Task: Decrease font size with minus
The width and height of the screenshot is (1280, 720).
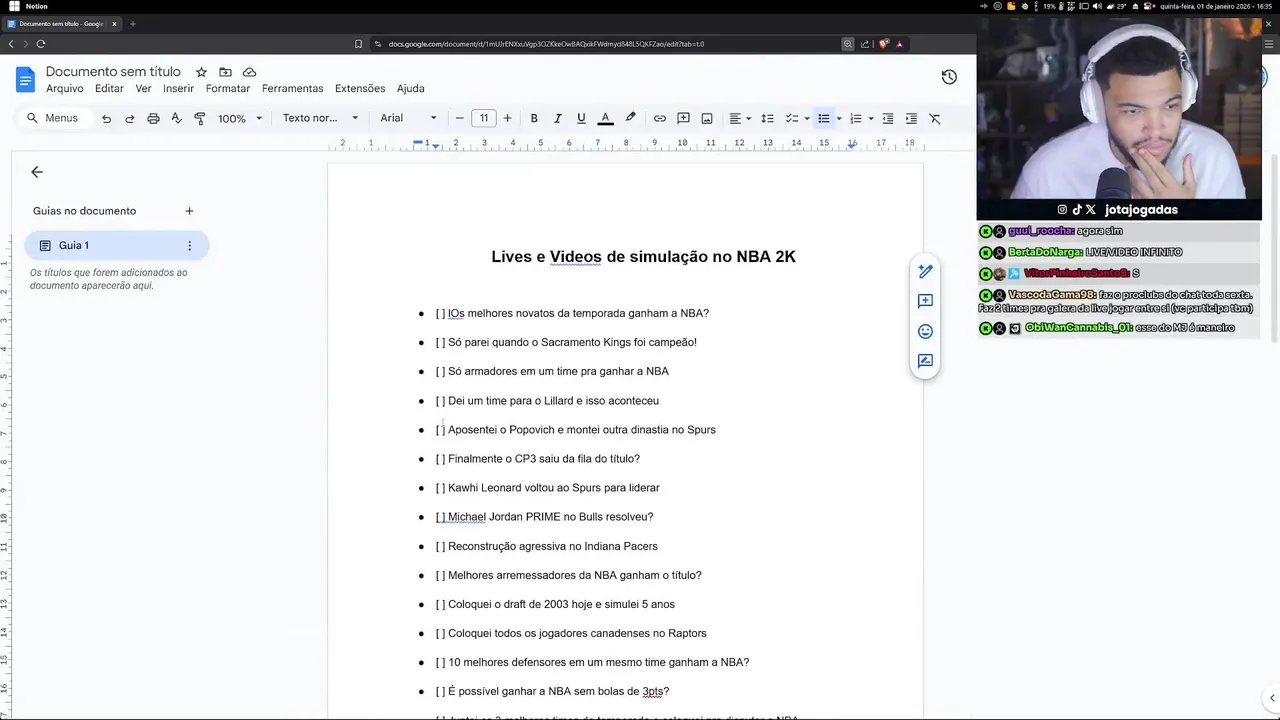Action: click(460, 118)
